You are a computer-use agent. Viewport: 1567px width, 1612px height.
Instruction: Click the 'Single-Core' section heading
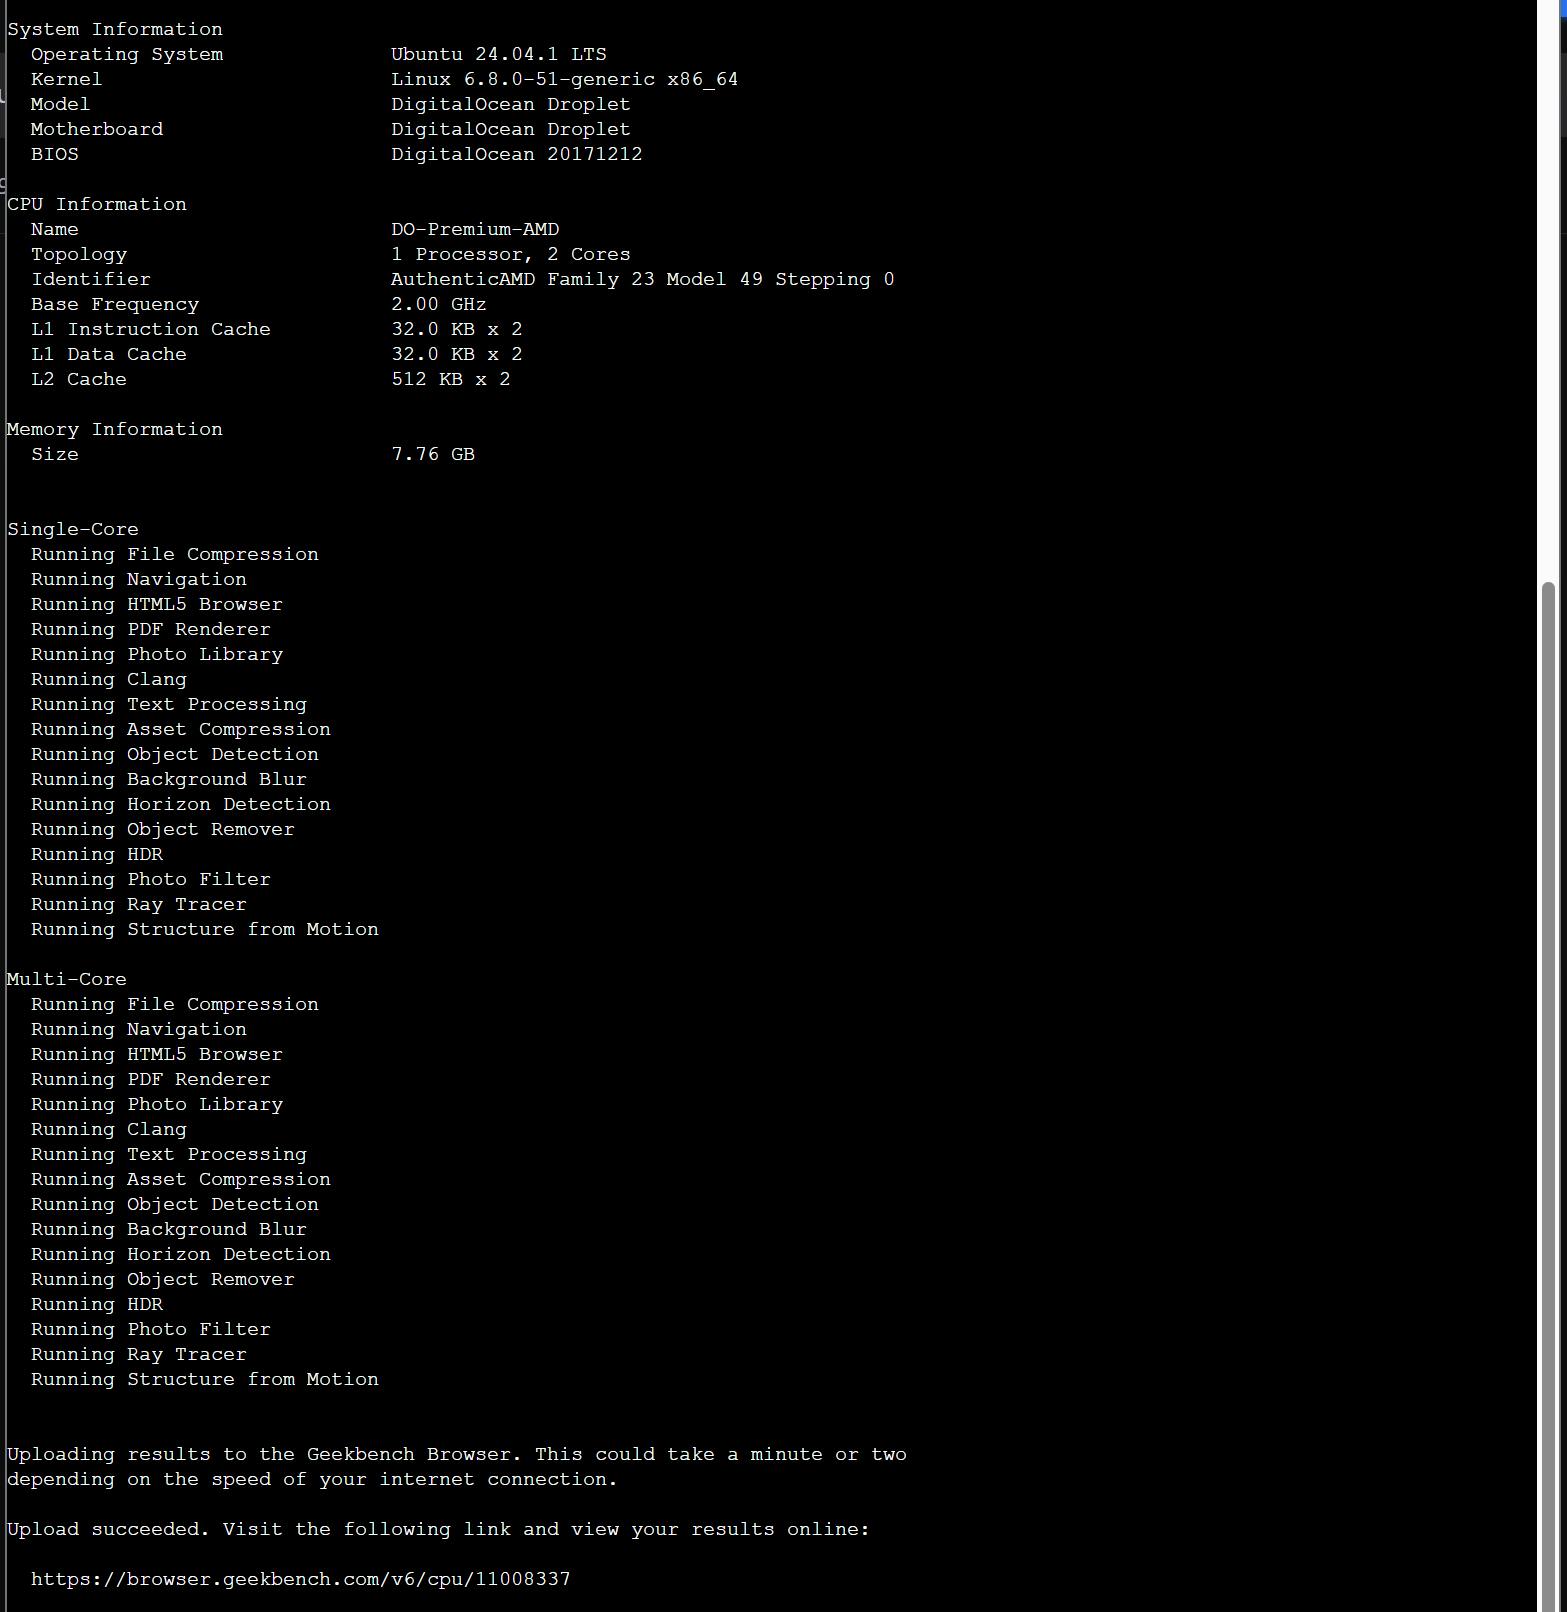pyautogui.click(x=73, y=529)
